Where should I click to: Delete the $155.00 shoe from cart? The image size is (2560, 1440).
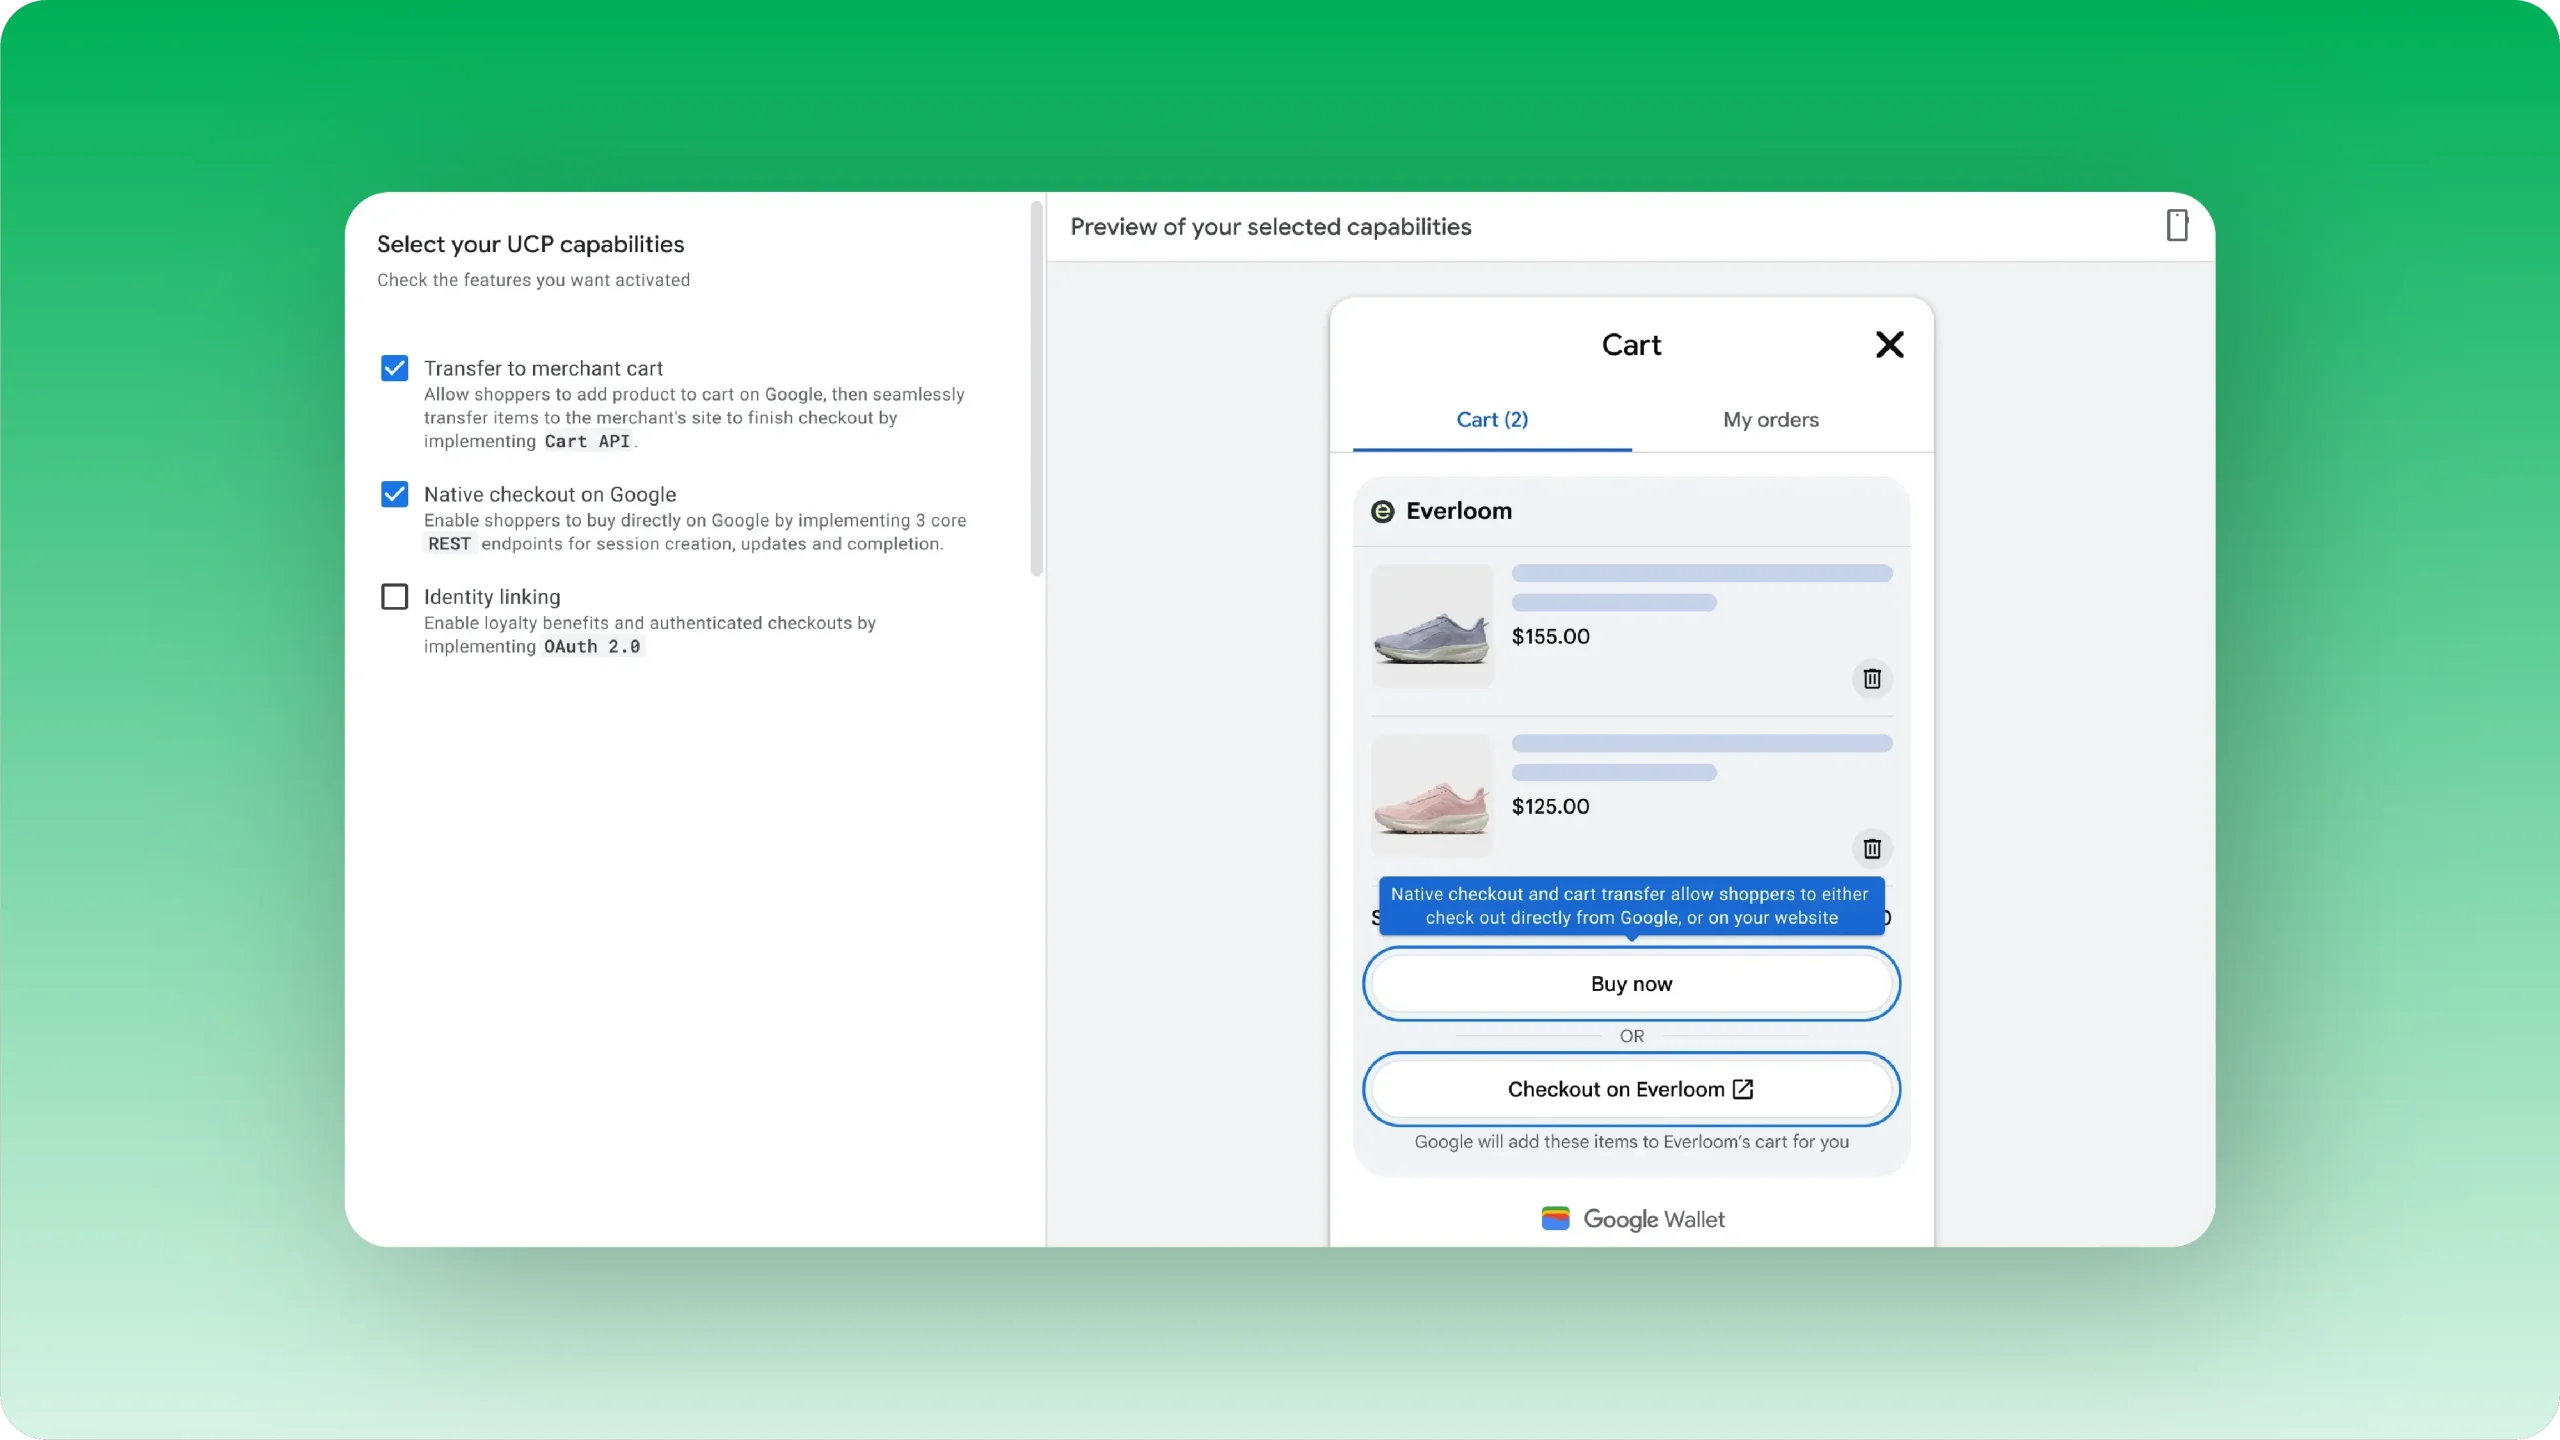point(1872,679)
